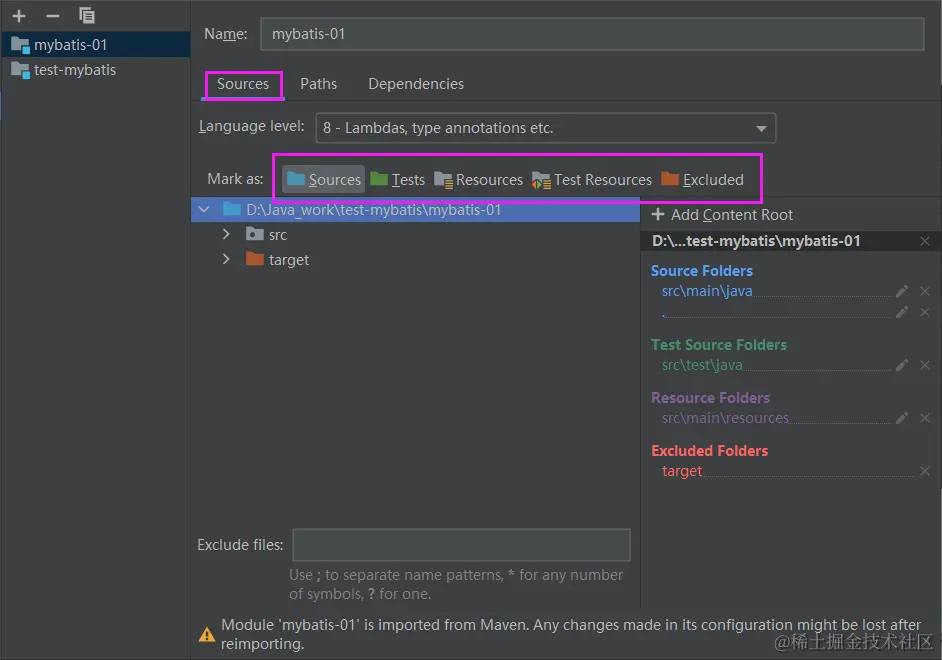The image size is (942, 660).
Task: Click Add Content Root
Action: coord(722,215)
